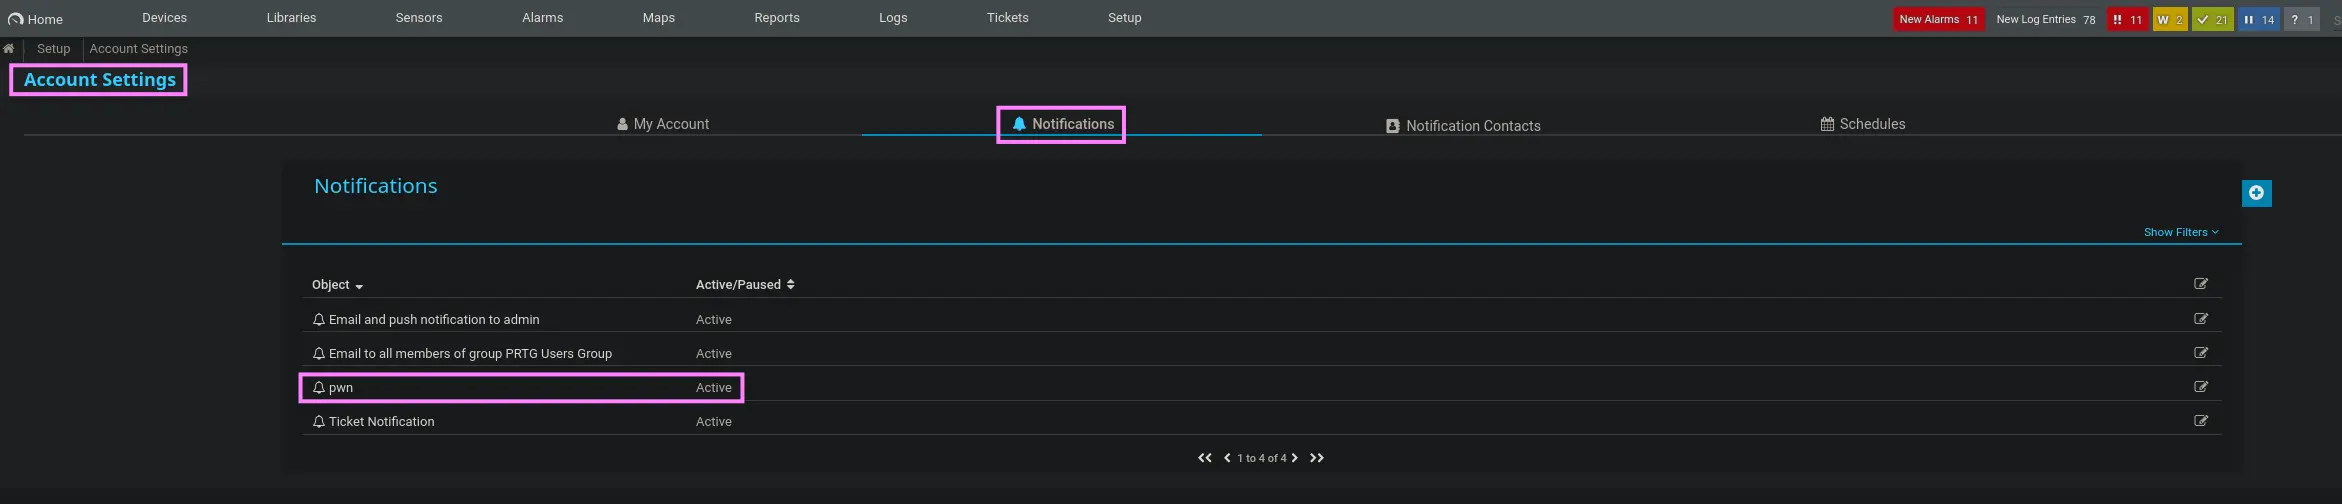Click the blue paused sensors badge
Viewport: 2342px width, 504px height.
coord(2257,19)
